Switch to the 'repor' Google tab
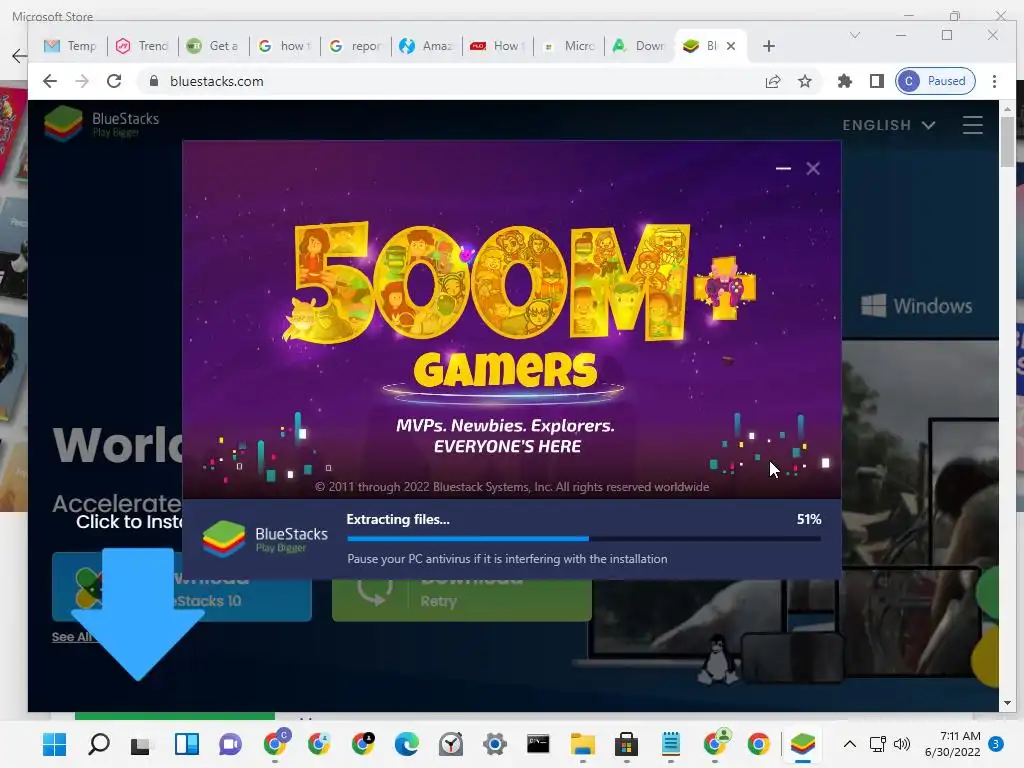The image size is (1024, 768). tap(356, 46)
